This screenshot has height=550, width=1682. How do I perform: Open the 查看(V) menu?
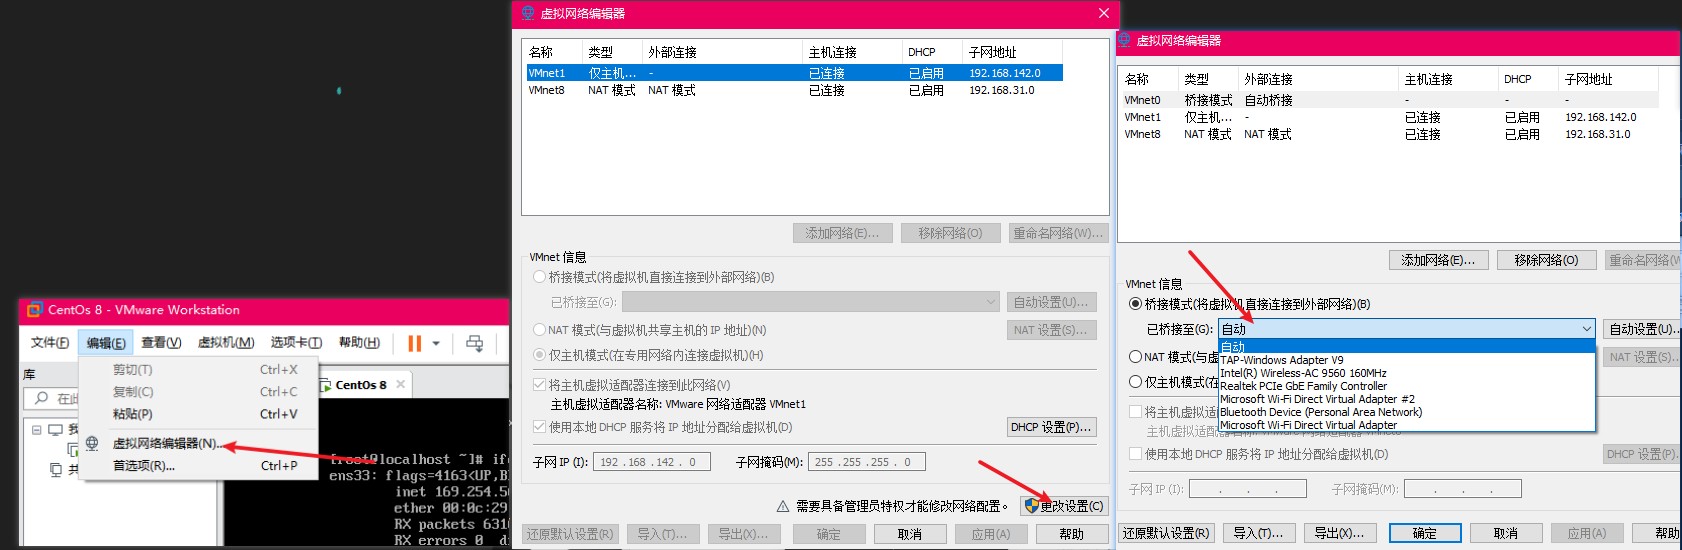tap(161, 343)
